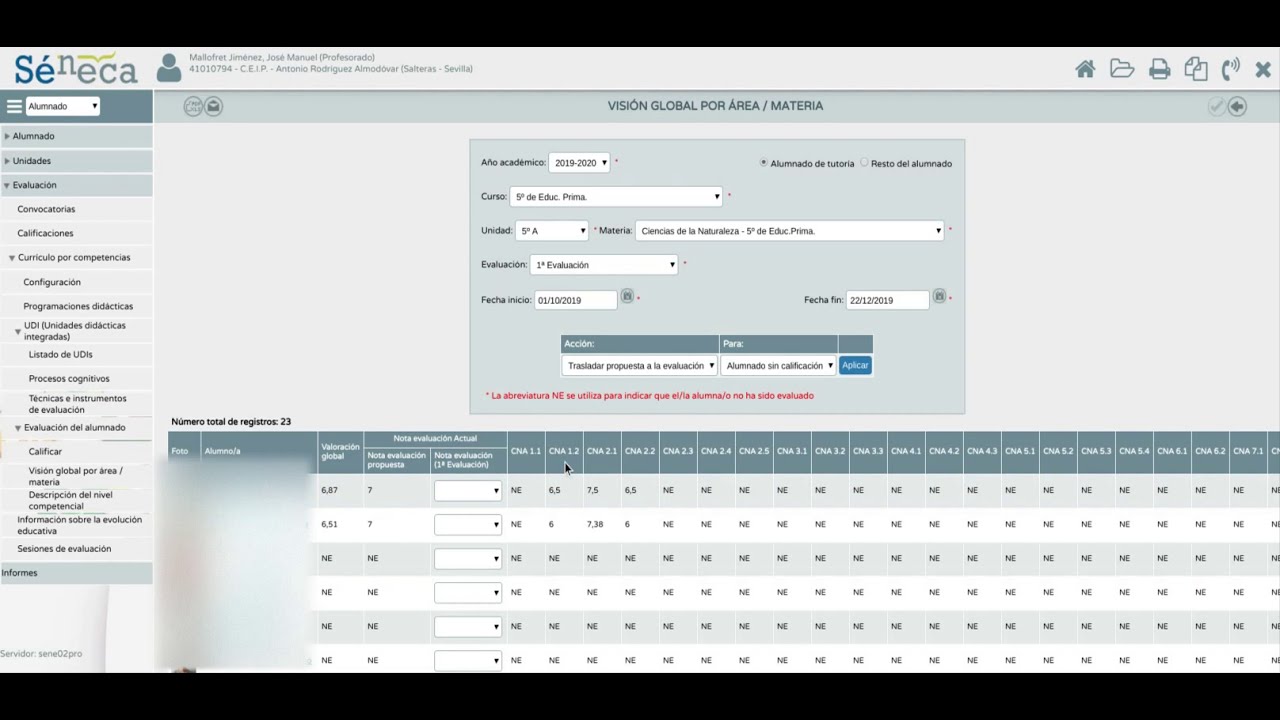The image size is (1280, 720).
Task: Open Sesiones de evaluación
Action: (64, 549)
